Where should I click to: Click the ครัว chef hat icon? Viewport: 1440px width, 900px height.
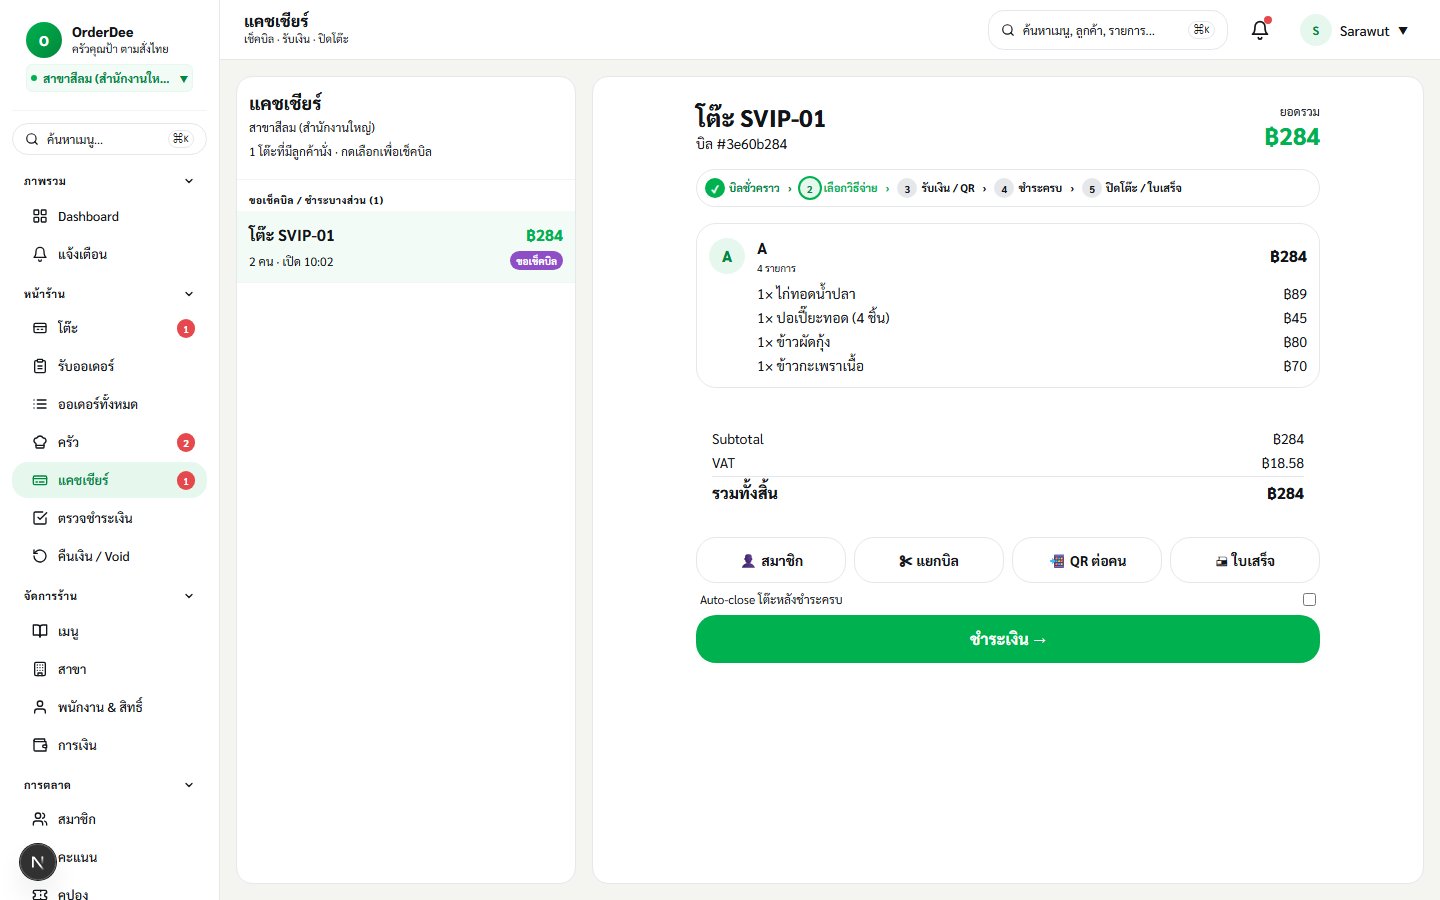coord(40,442)
